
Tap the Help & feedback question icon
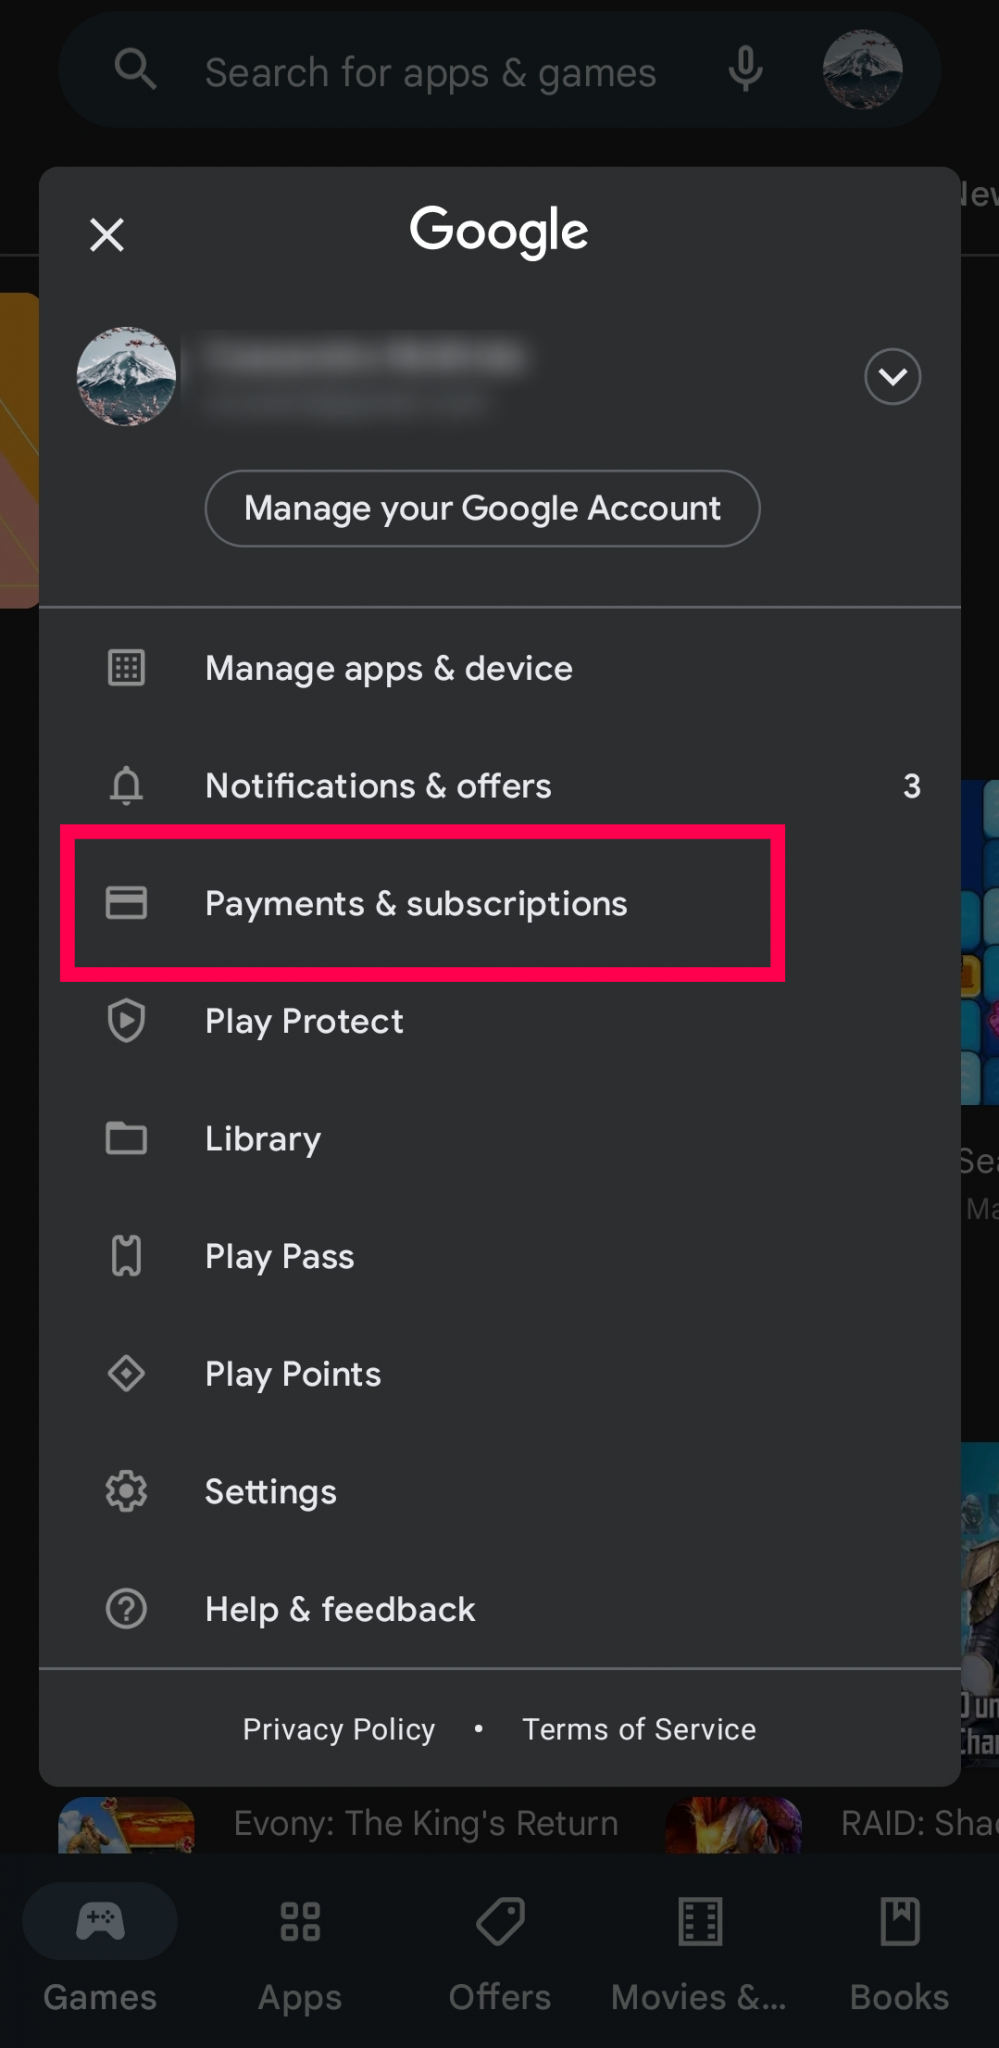pyautogui.click(x=126, y=1608)
